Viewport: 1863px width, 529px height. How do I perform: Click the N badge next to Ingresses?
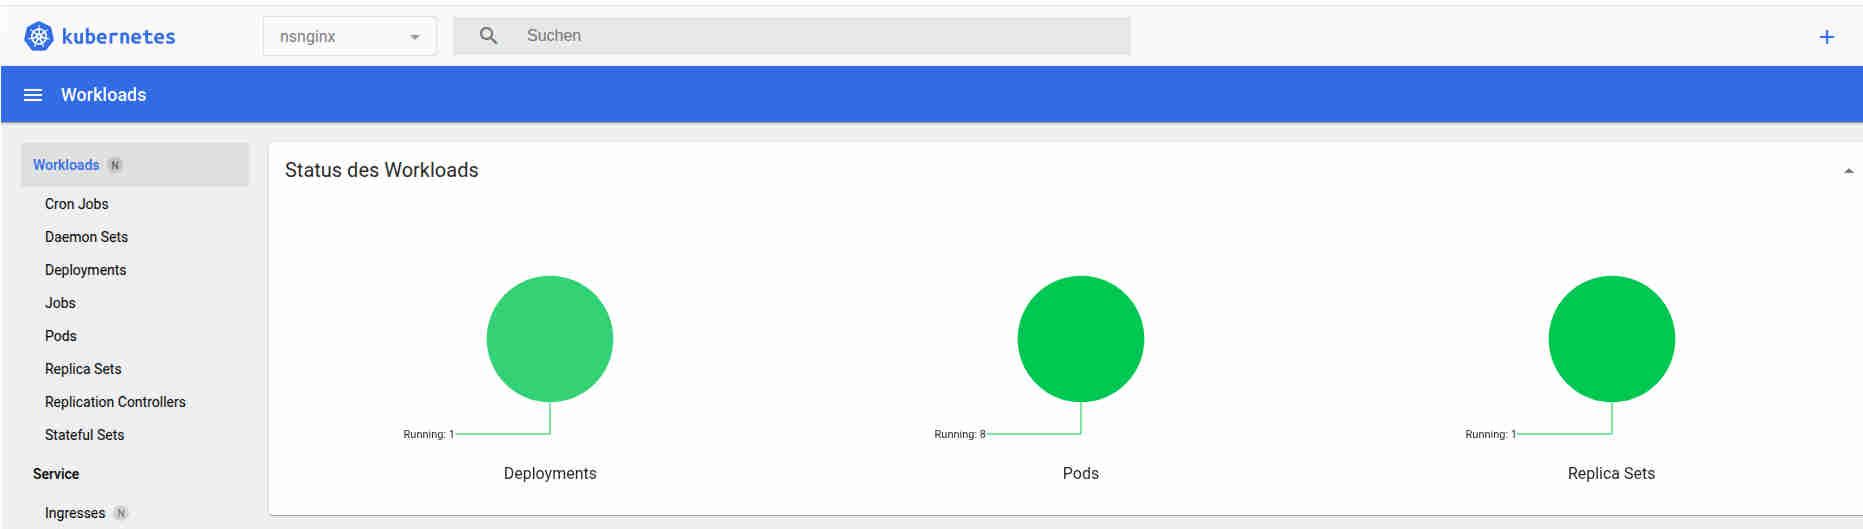pyautogui.click(x=121, y=513)
